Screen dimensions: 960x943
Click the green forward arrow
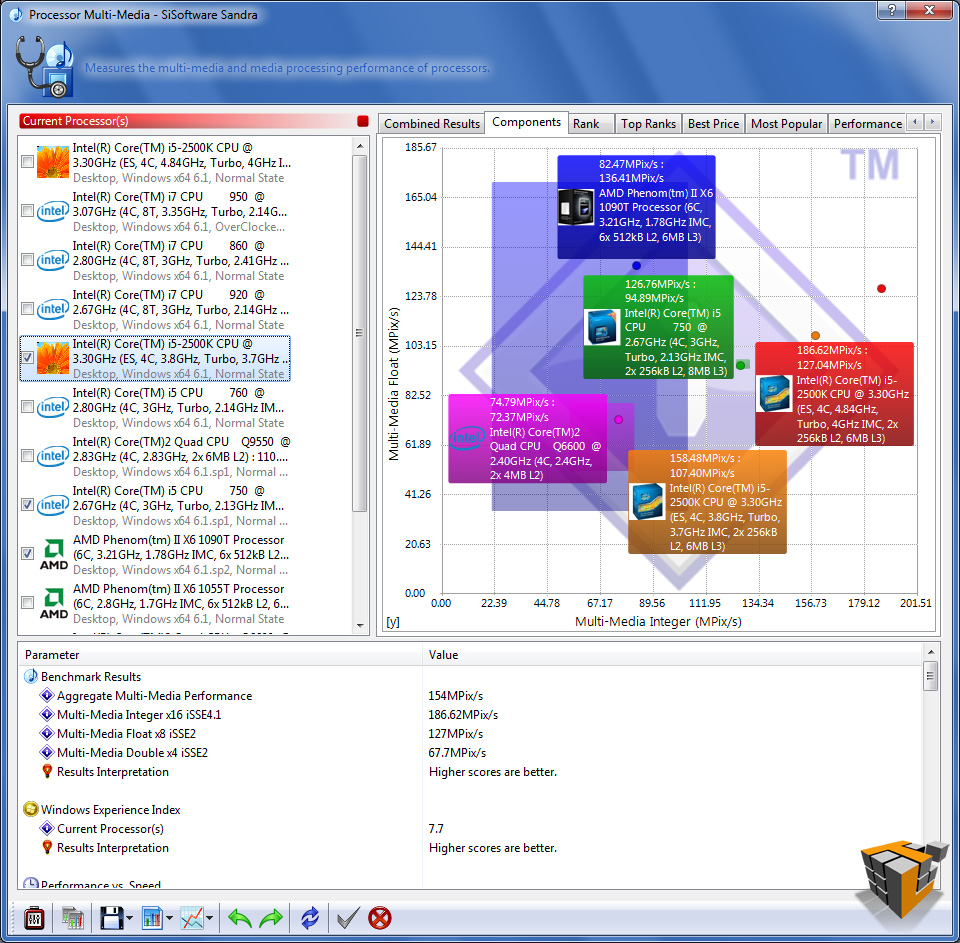271,918
